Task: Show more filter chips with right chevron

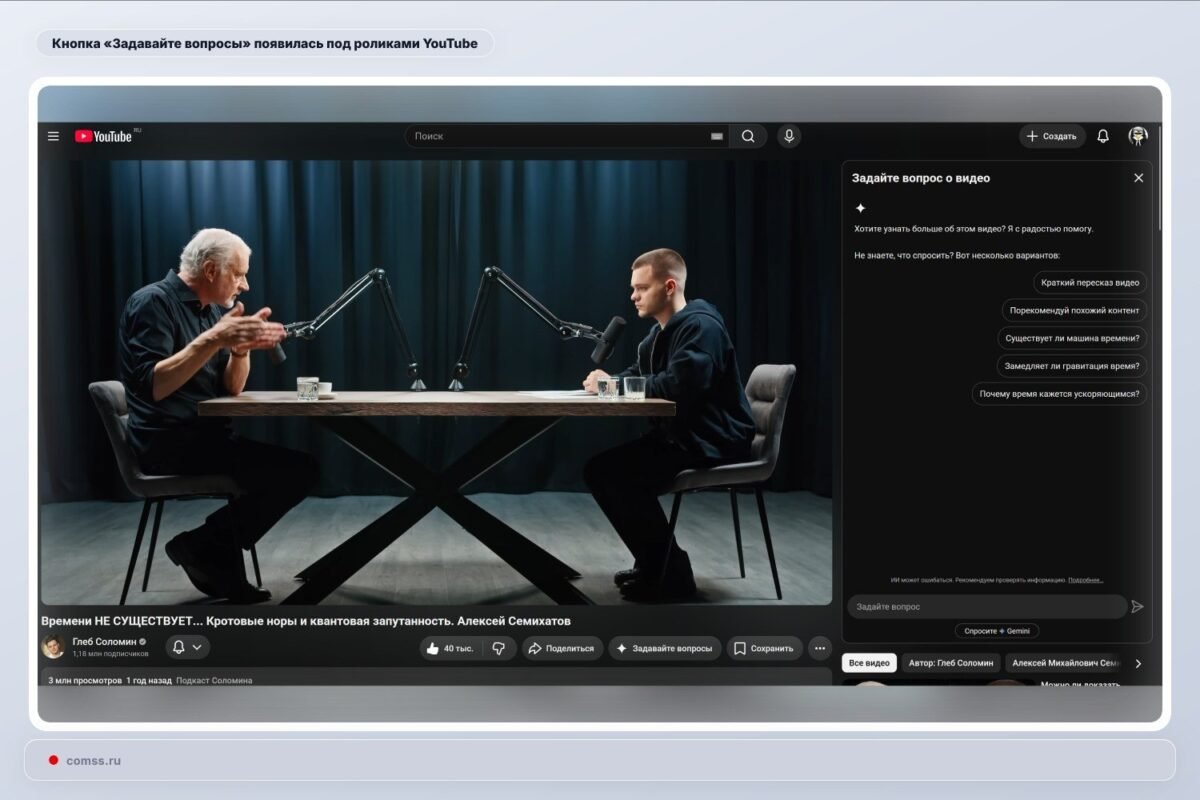Action: click(x=1138, y=663)
